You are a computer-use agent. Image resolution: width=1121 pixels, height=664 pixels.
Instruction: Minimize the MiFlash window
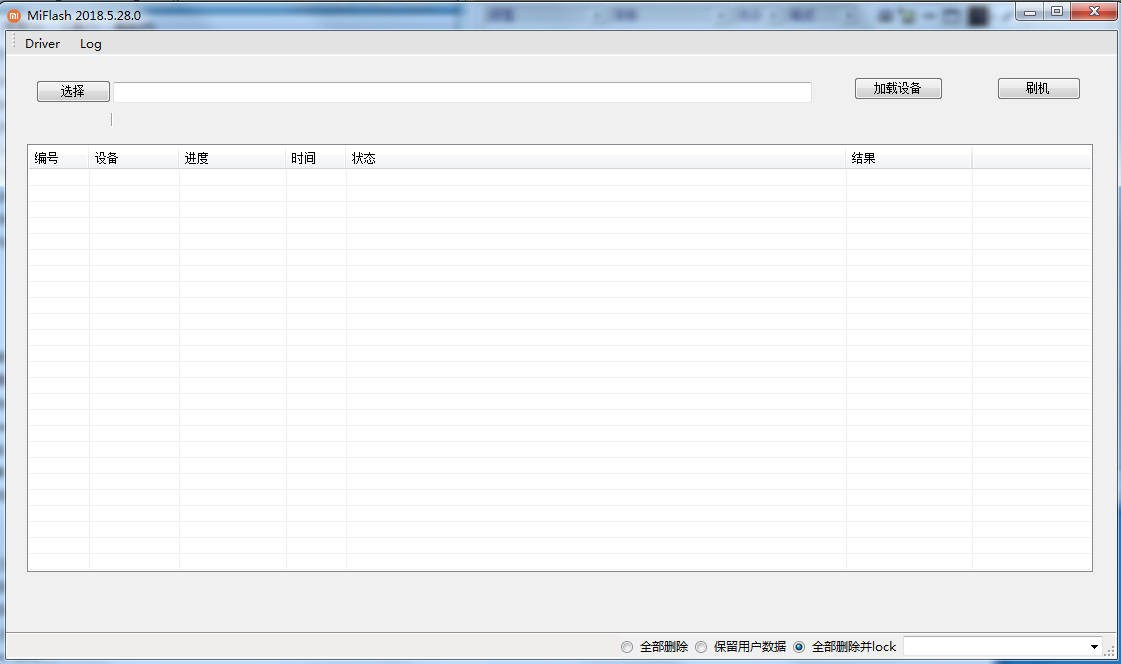click(x=1029, y=11)
